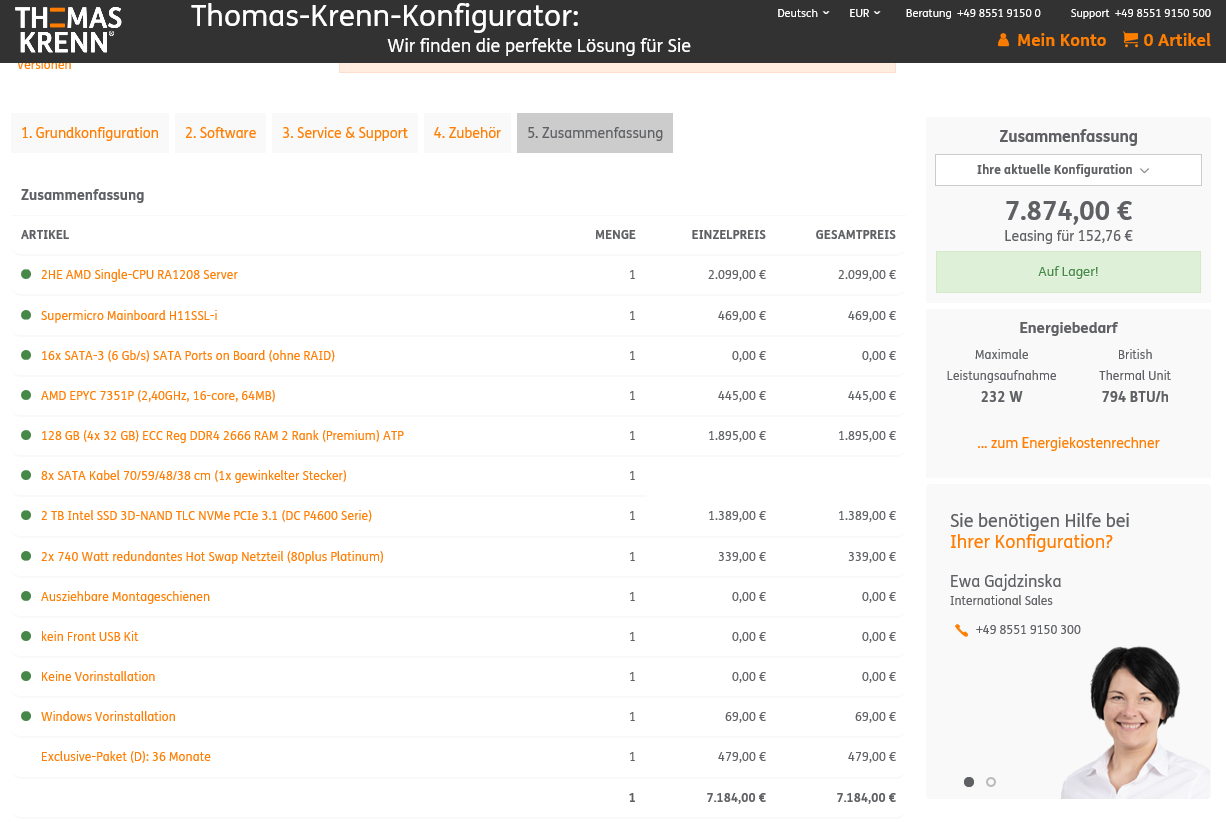The height and width of the screenshot is (822, 1226).
Task: Open the EUR currency dropdown
Action: point(865,13)
